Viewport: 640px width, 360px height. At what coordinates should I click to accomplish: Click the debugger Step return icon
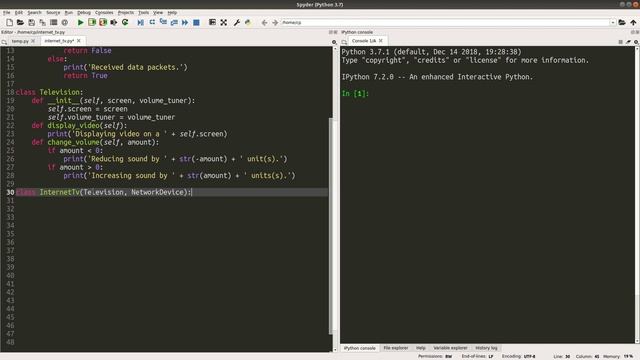tap(174, 22)
